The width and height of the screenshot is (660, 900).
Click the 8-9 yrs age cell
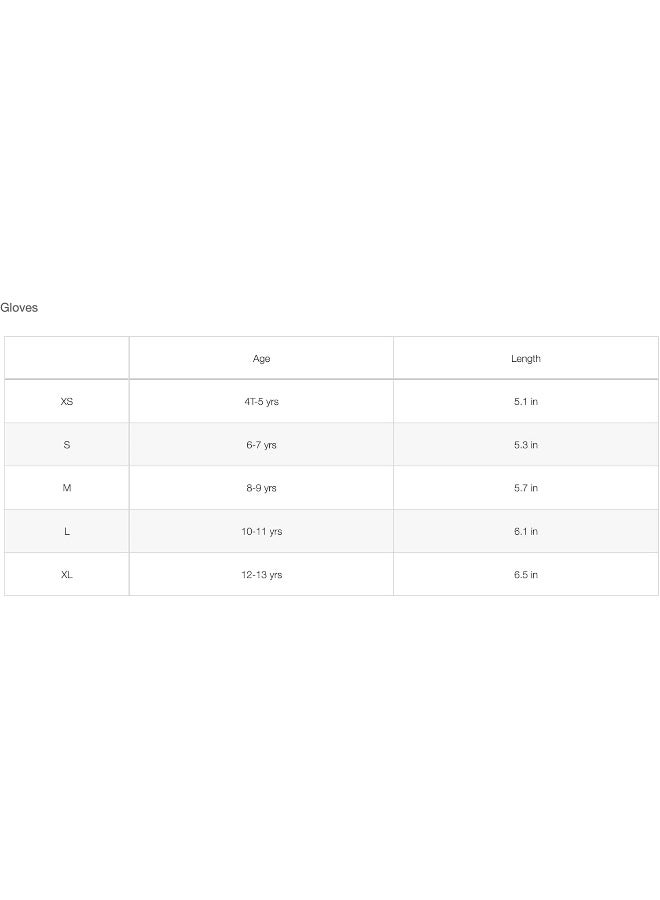click(x=261, y=488)
